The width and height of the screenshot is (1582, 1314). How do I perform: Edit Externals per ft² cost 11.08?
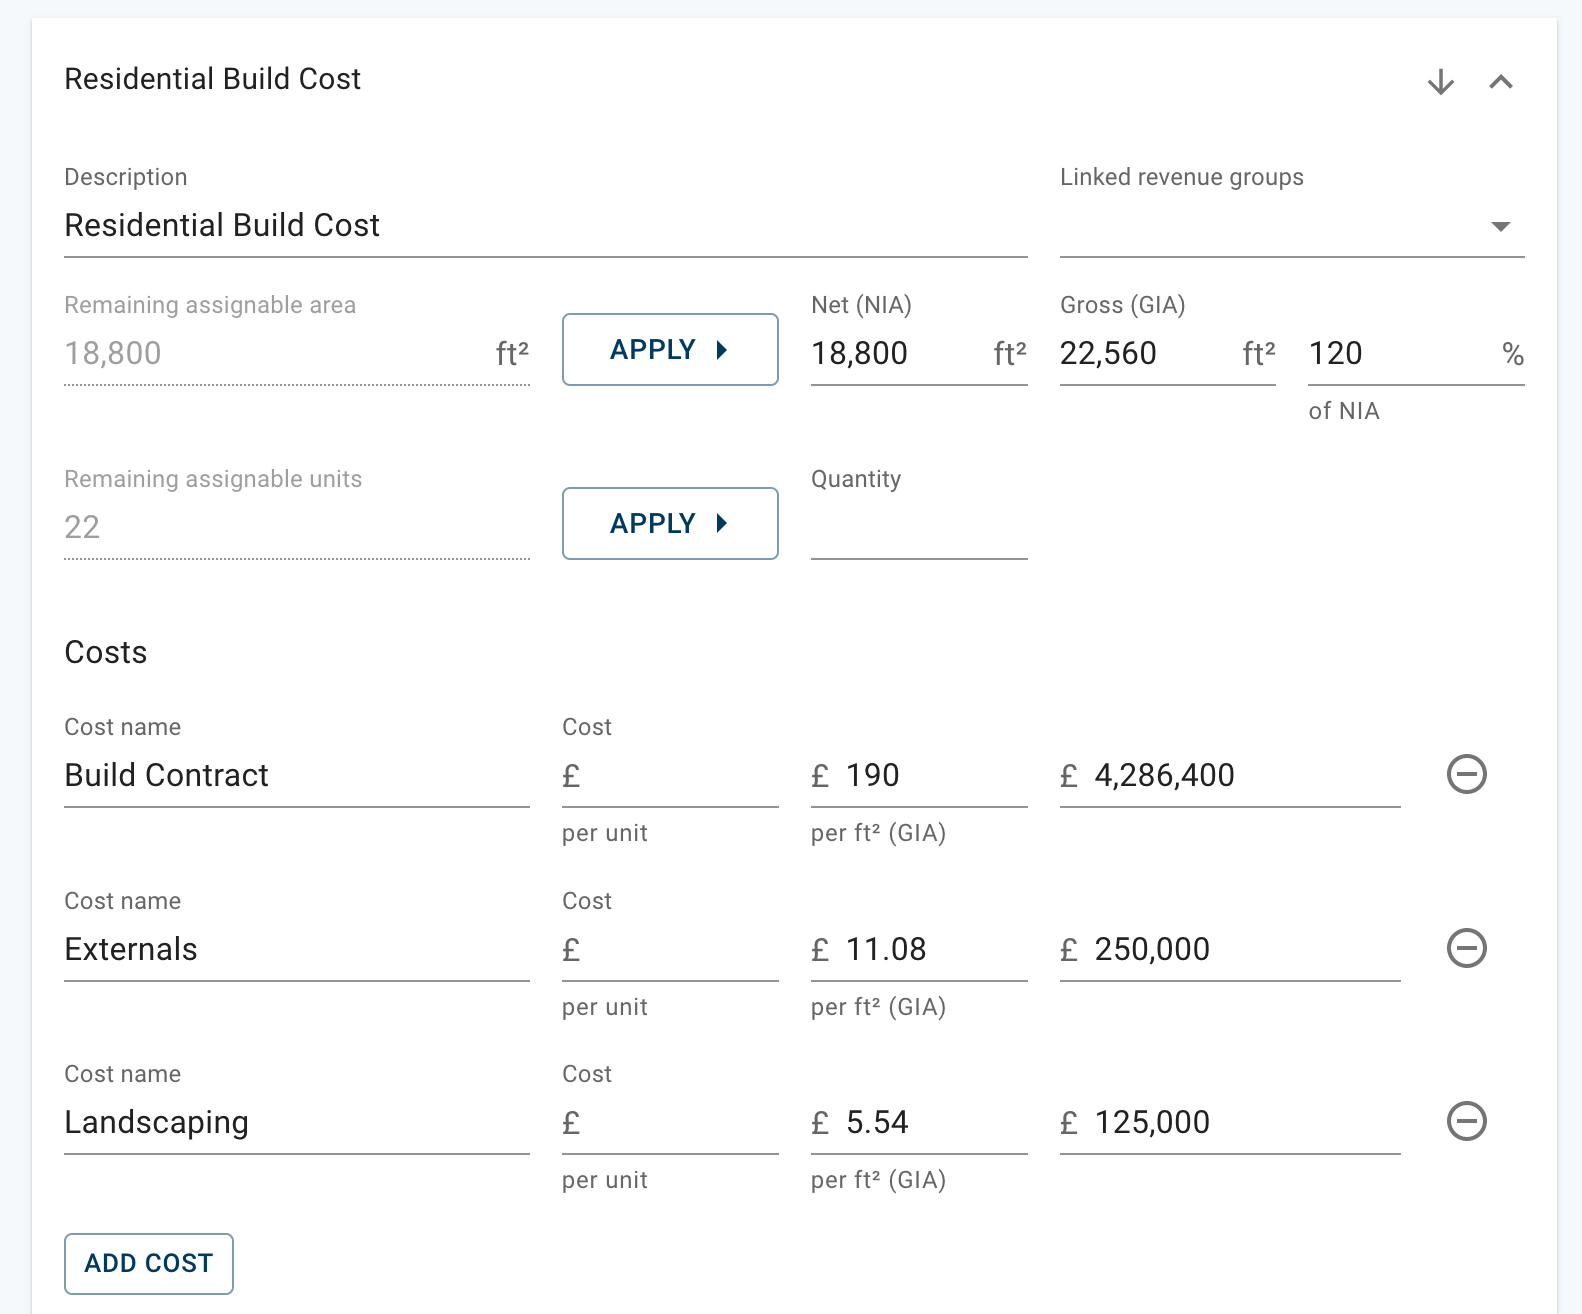[919, 950]
